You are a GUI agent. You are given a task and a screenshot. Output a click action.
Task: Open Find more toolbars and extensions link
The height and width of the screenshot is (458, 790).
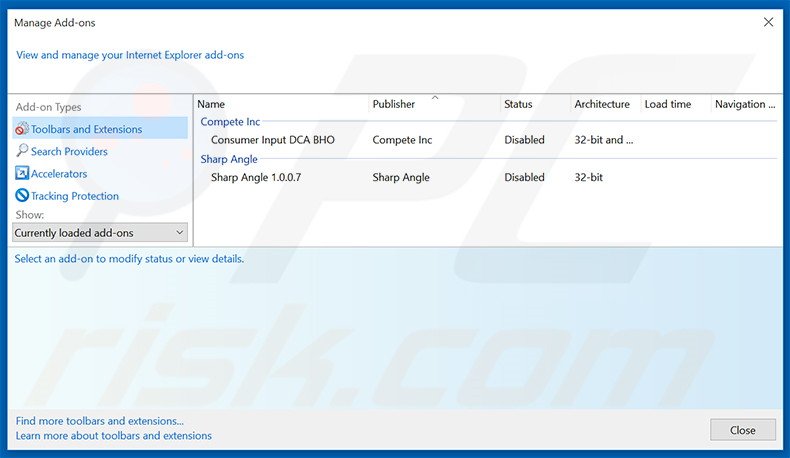click(100, 421)
